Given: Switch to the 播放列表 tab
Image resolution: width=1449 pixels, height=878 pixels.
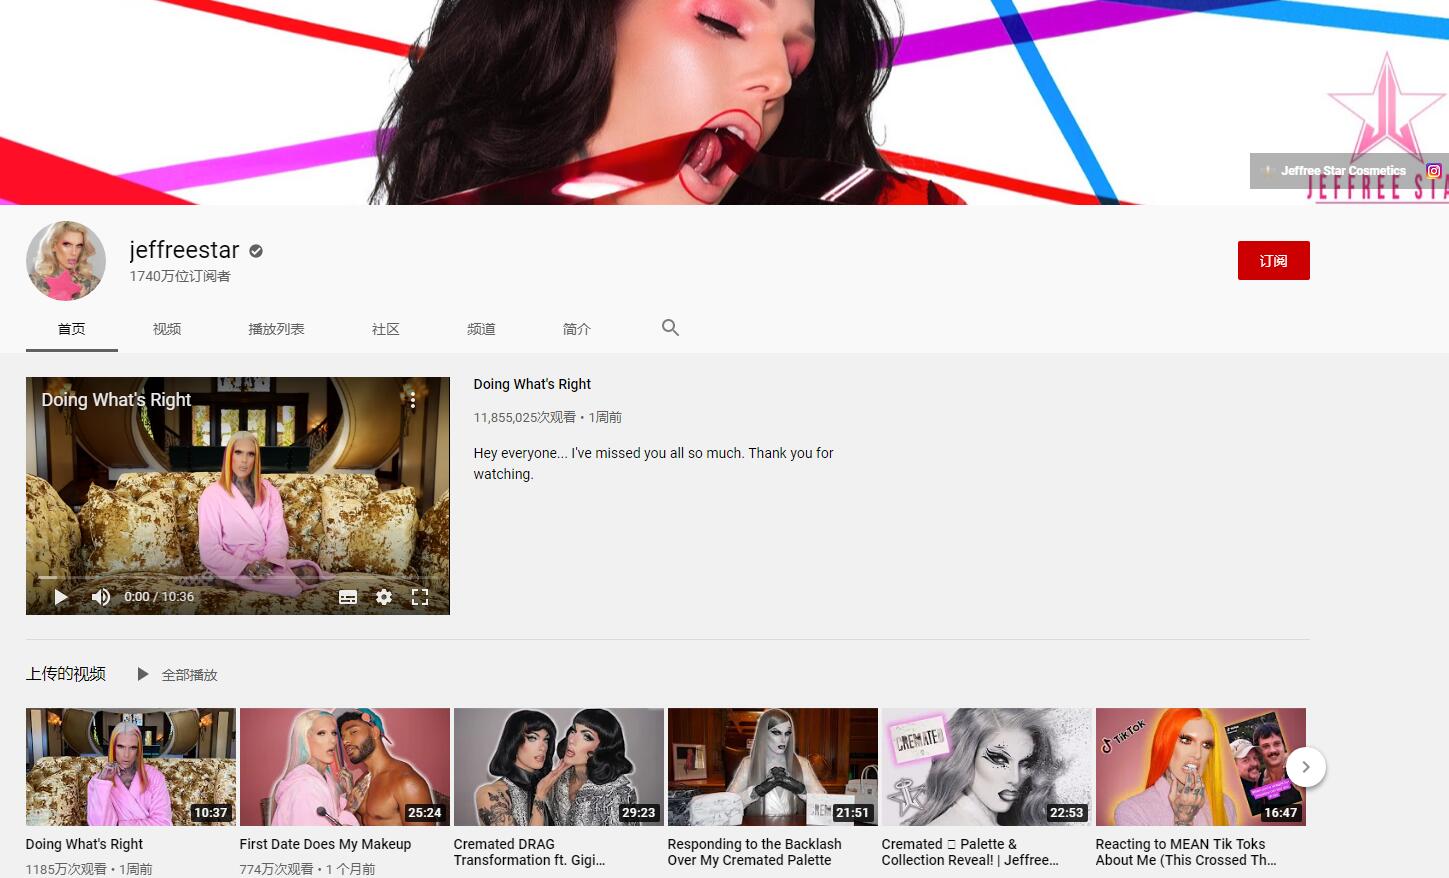Looking at the screenshot, I should click(x=276, y=329).
